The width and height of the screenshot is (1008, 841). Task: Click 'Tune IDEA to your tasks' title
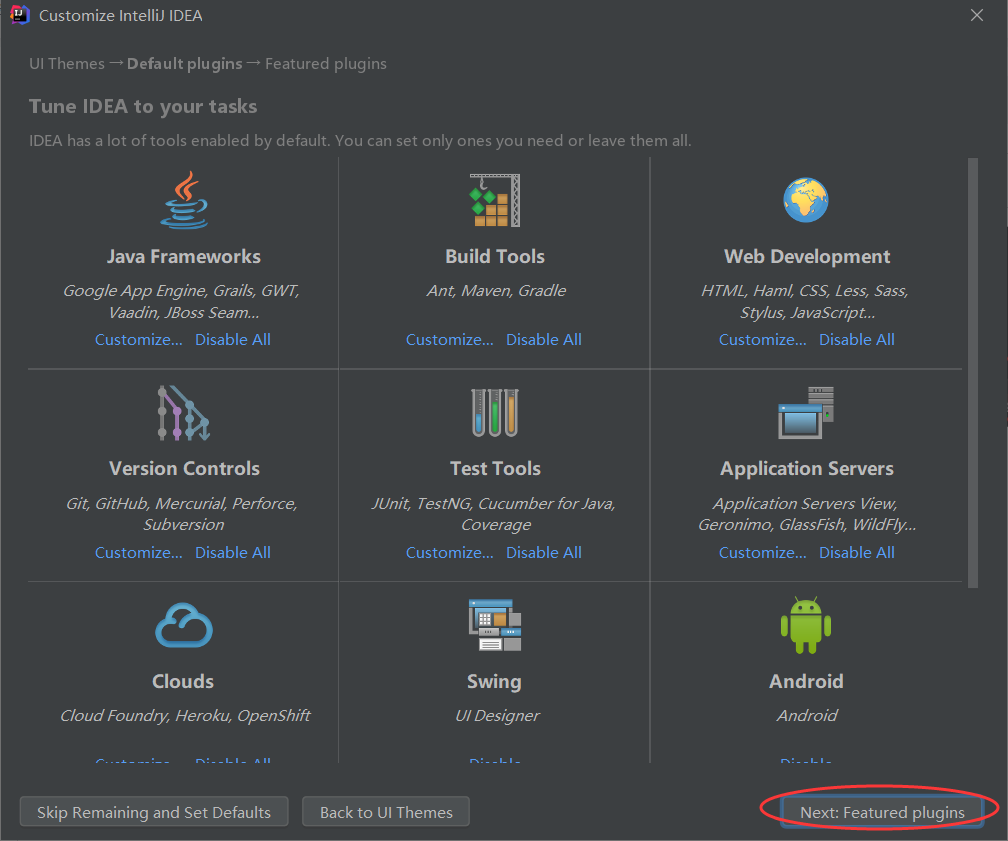[x=143, y=106]
